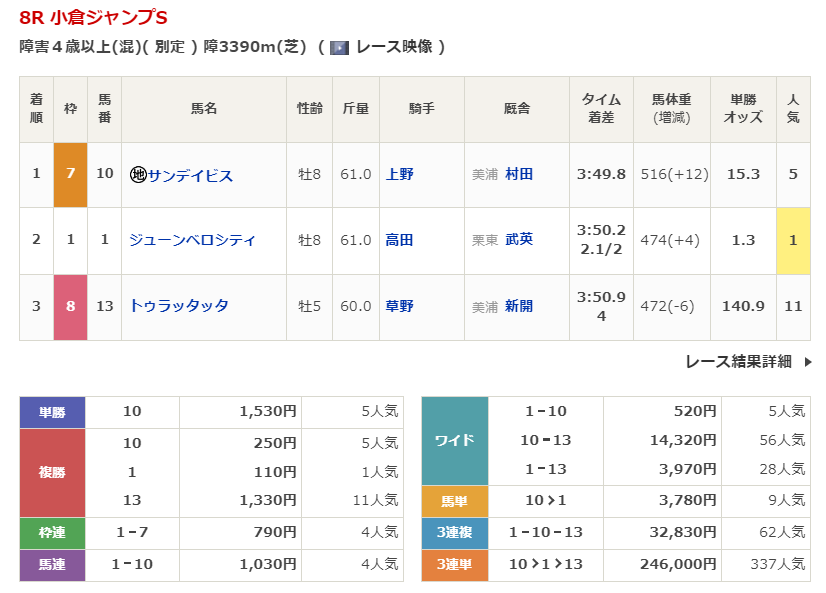Click the 3連単 payout label
This screenshot has height=593, width=826.
455,565
